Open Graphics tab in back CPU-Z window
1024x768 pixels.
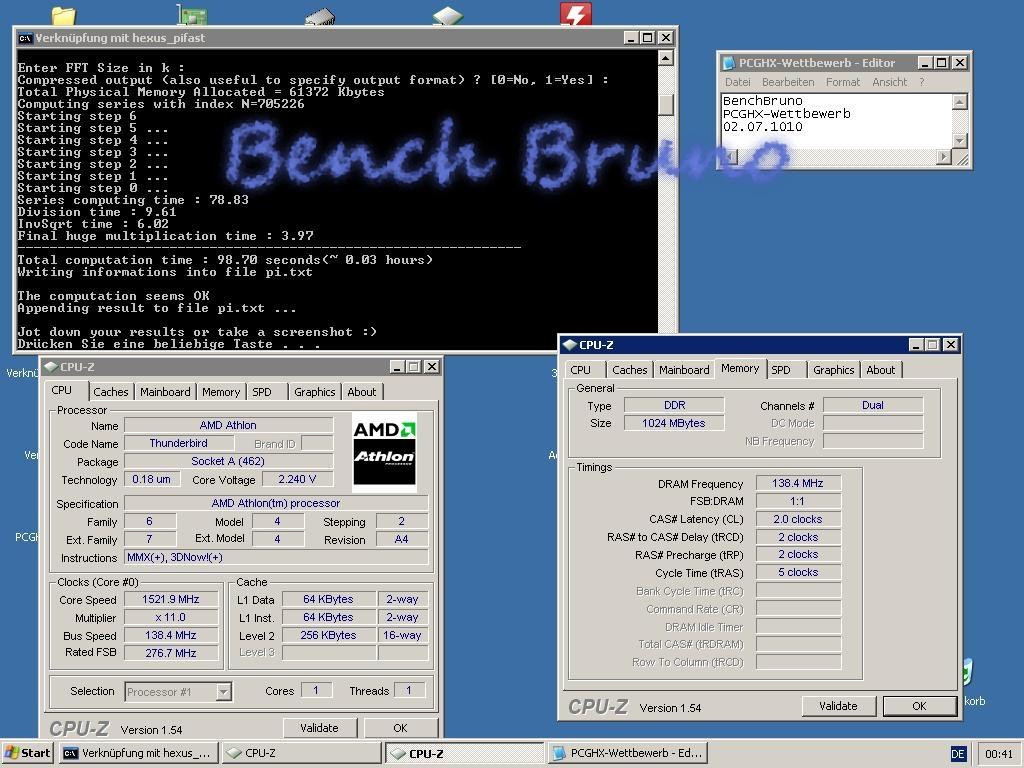click(x=314, y=392)
